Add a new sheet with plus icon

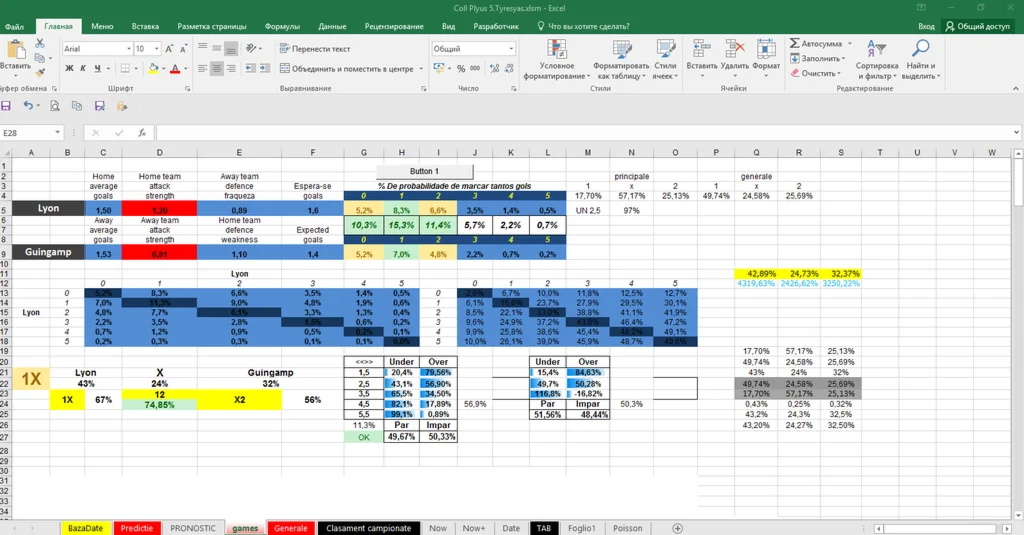pyautogui.click(x=677, y=528)
